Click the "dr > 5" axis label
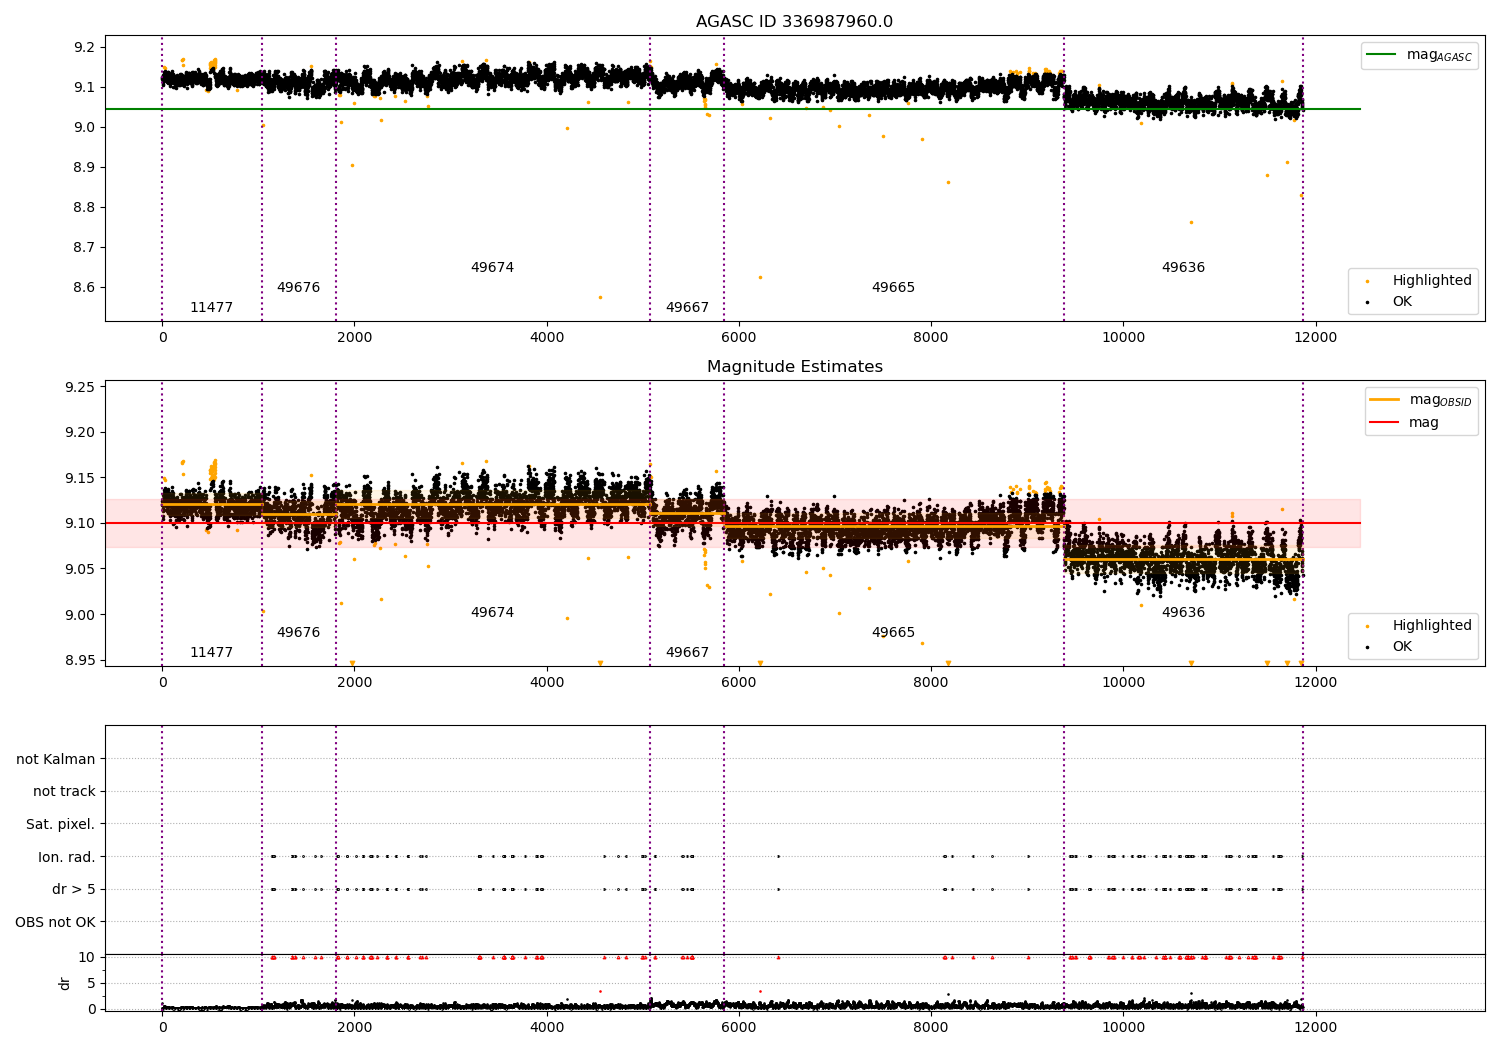Image resolution: width=1500 pixels, height=1050 pixels. click(74, 890)
